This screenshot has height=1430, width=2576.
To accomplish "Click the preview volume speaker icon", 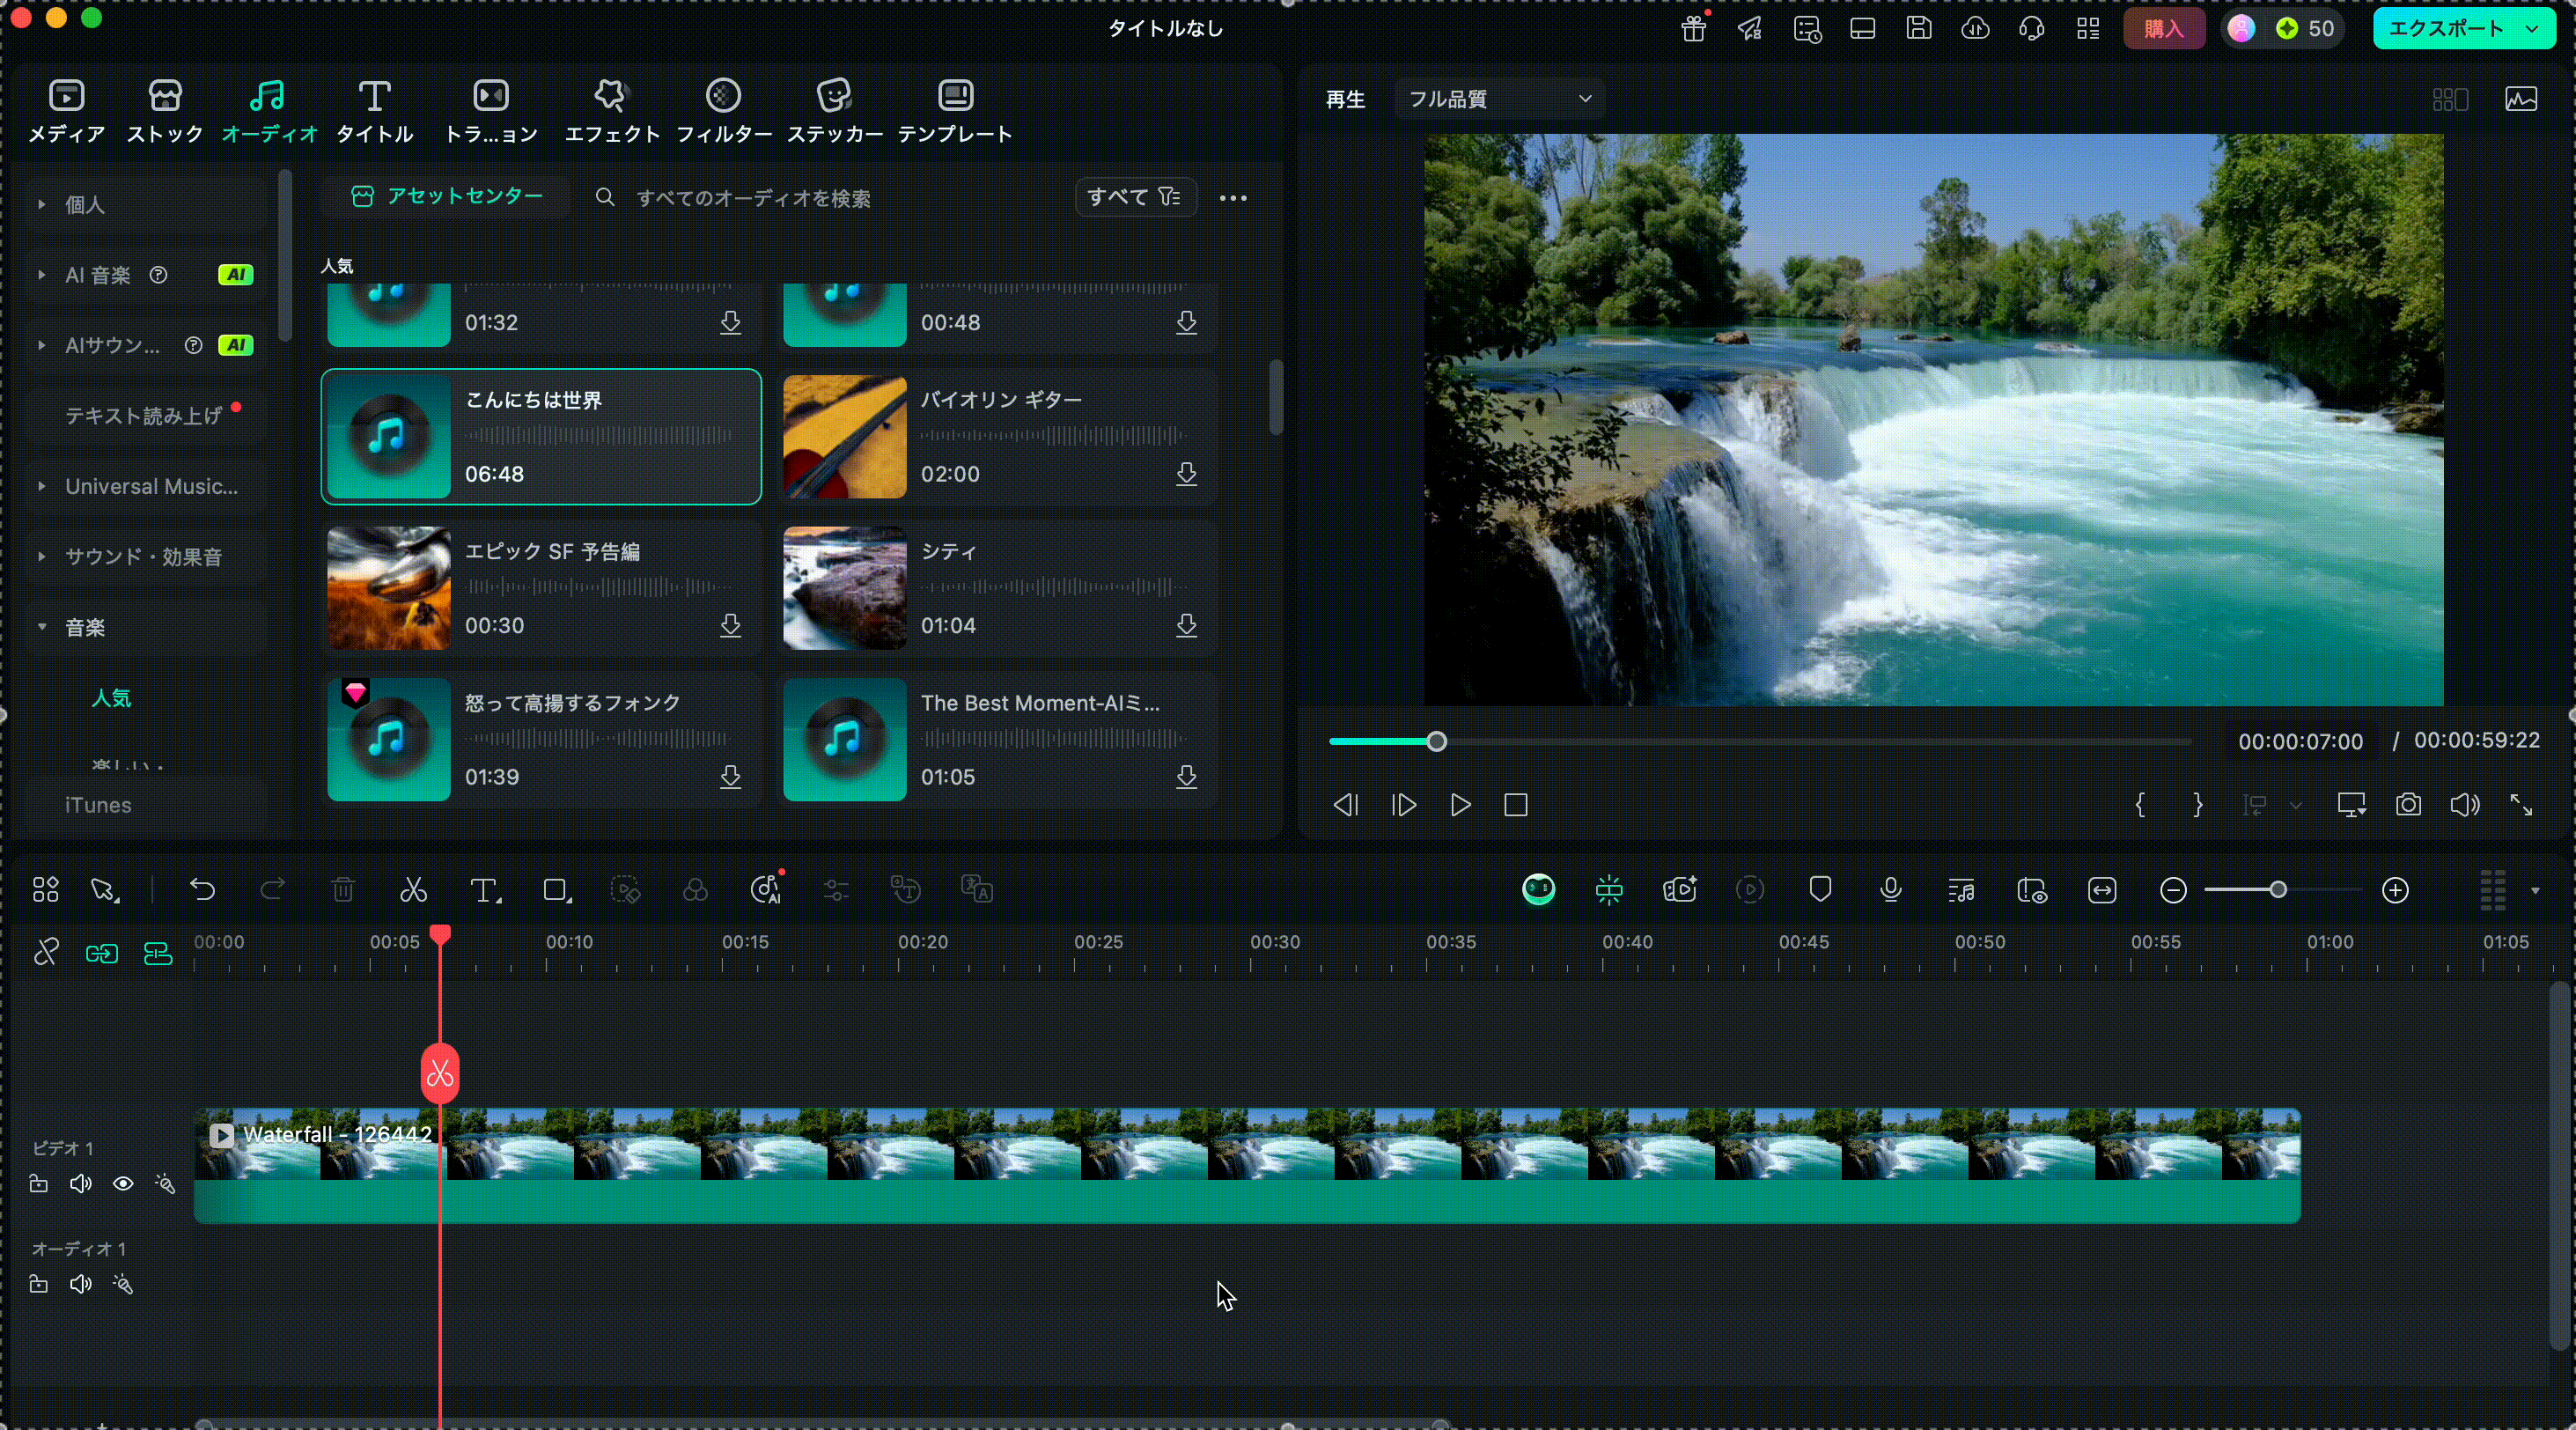I will pos(2464,805).
